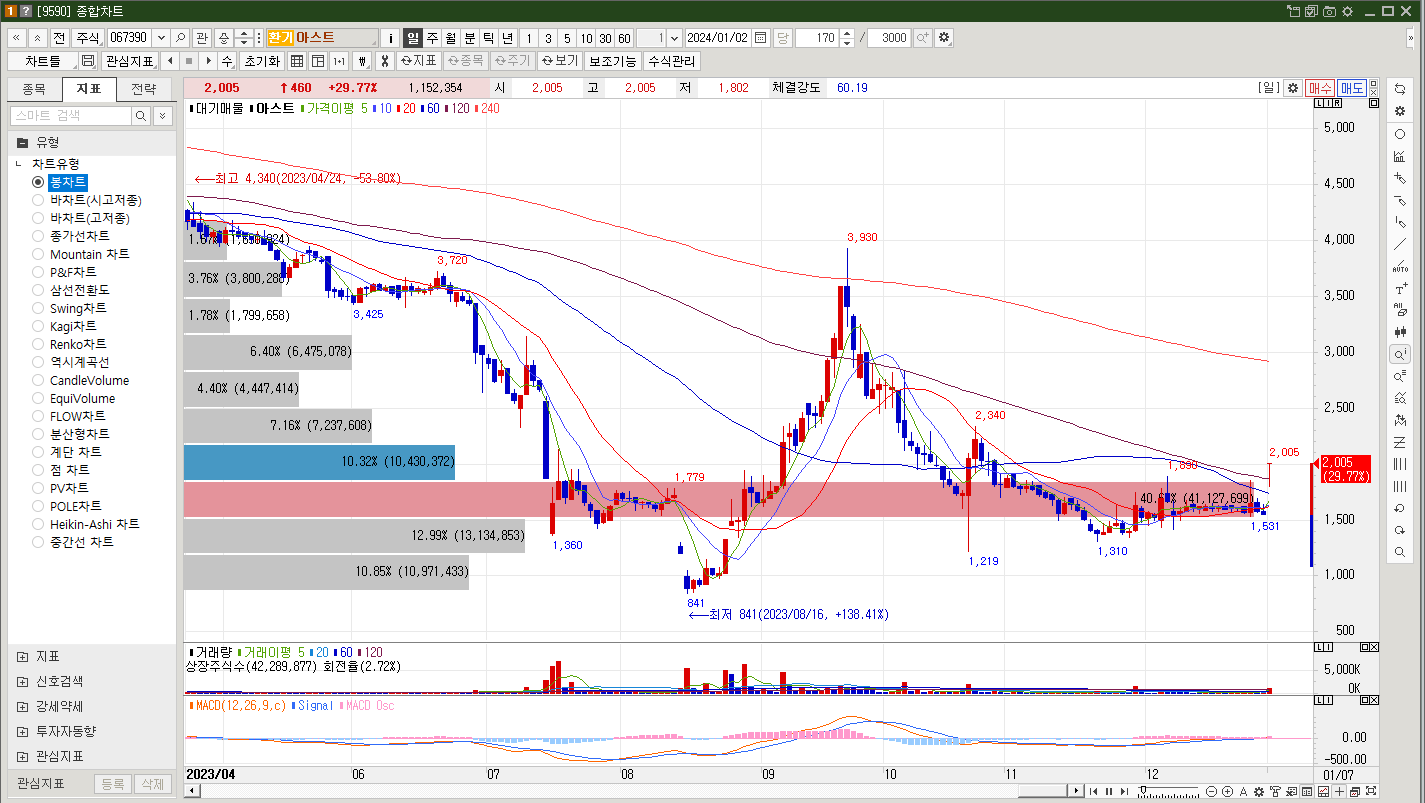Open chart settings gear in top toolbar
This screenshot has width=1425, height=803.
coord(944,38)
